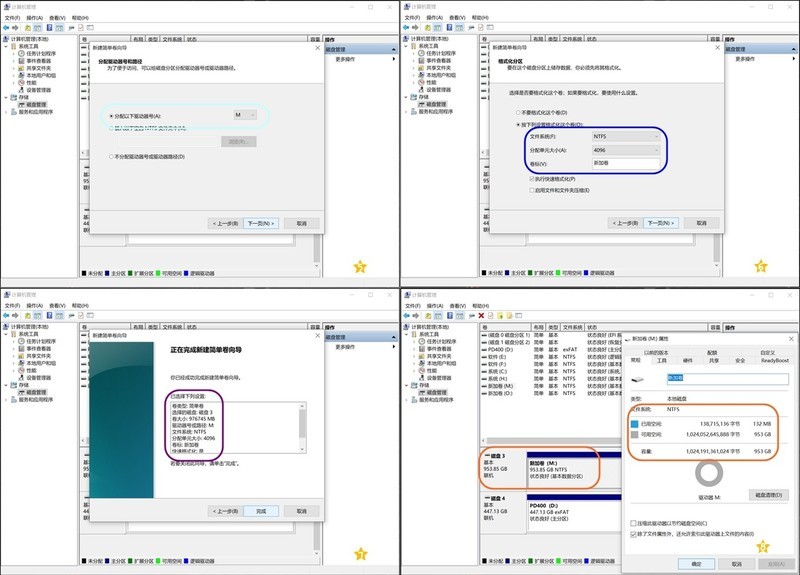
Task: Select the 按下列设置格式化这个卷 radio option
Action: coord(518,124)
